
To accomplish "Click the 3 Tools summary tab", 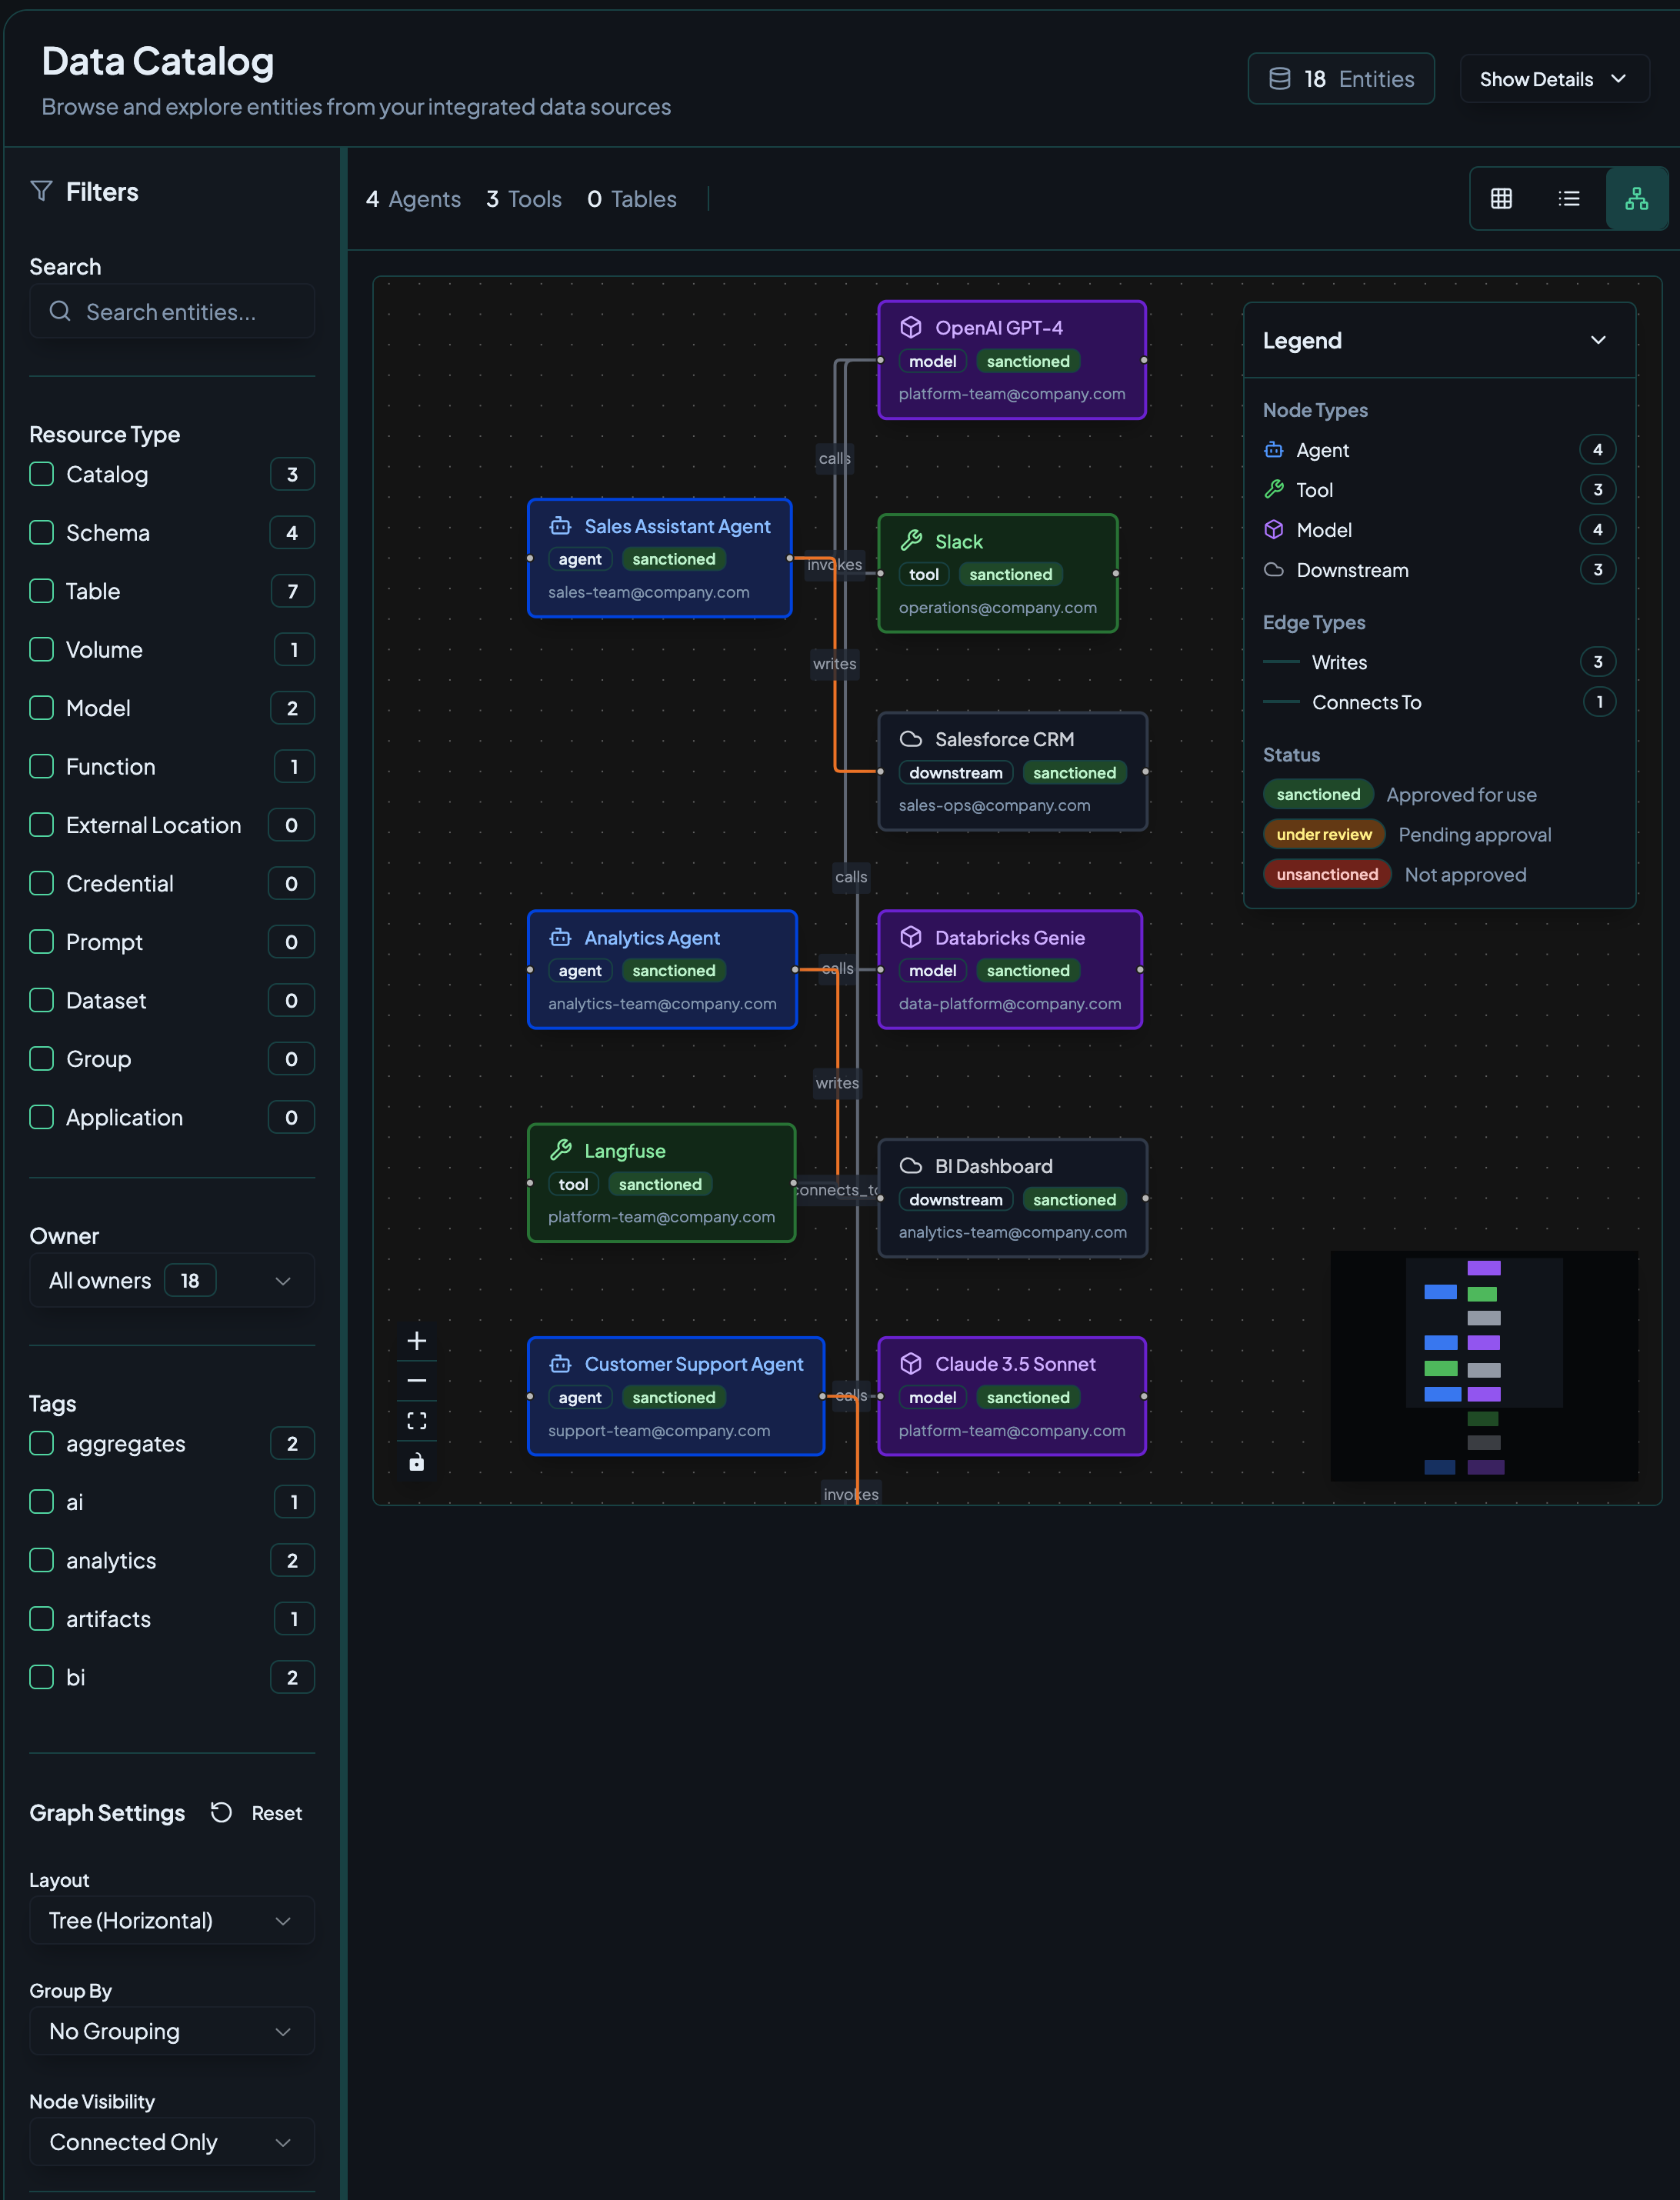I will [x=524, y=199].
